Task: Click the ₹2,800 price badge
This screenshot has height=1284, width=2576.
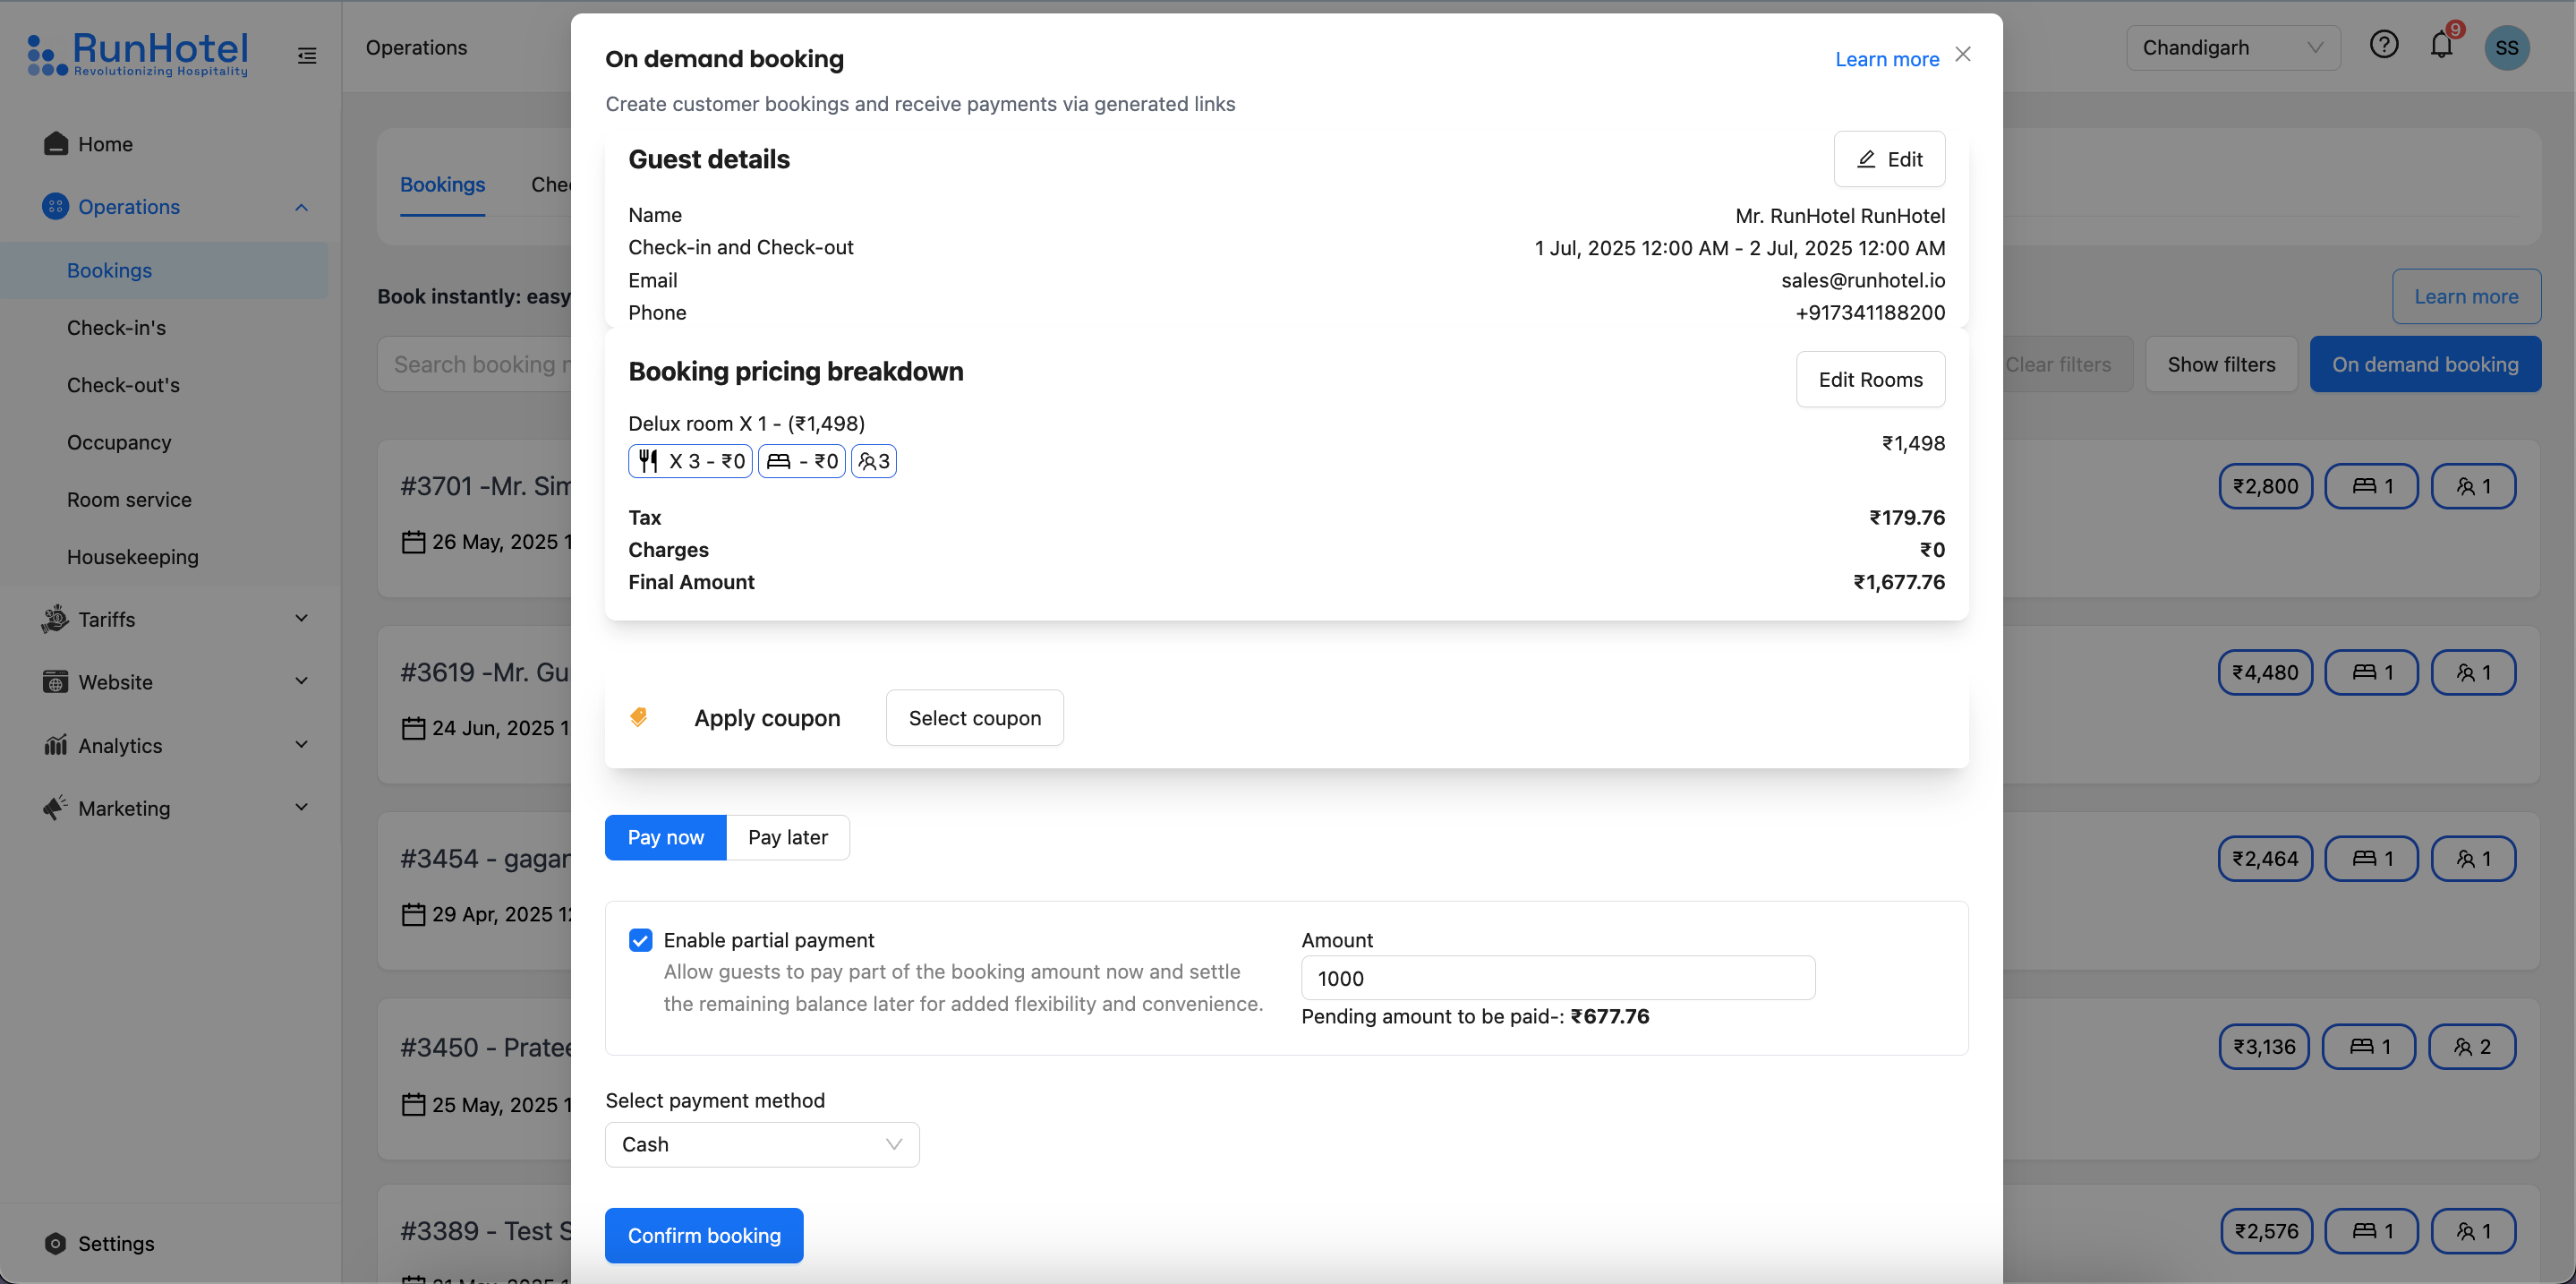Action: pyautogui.click(x=2266, y=486)
